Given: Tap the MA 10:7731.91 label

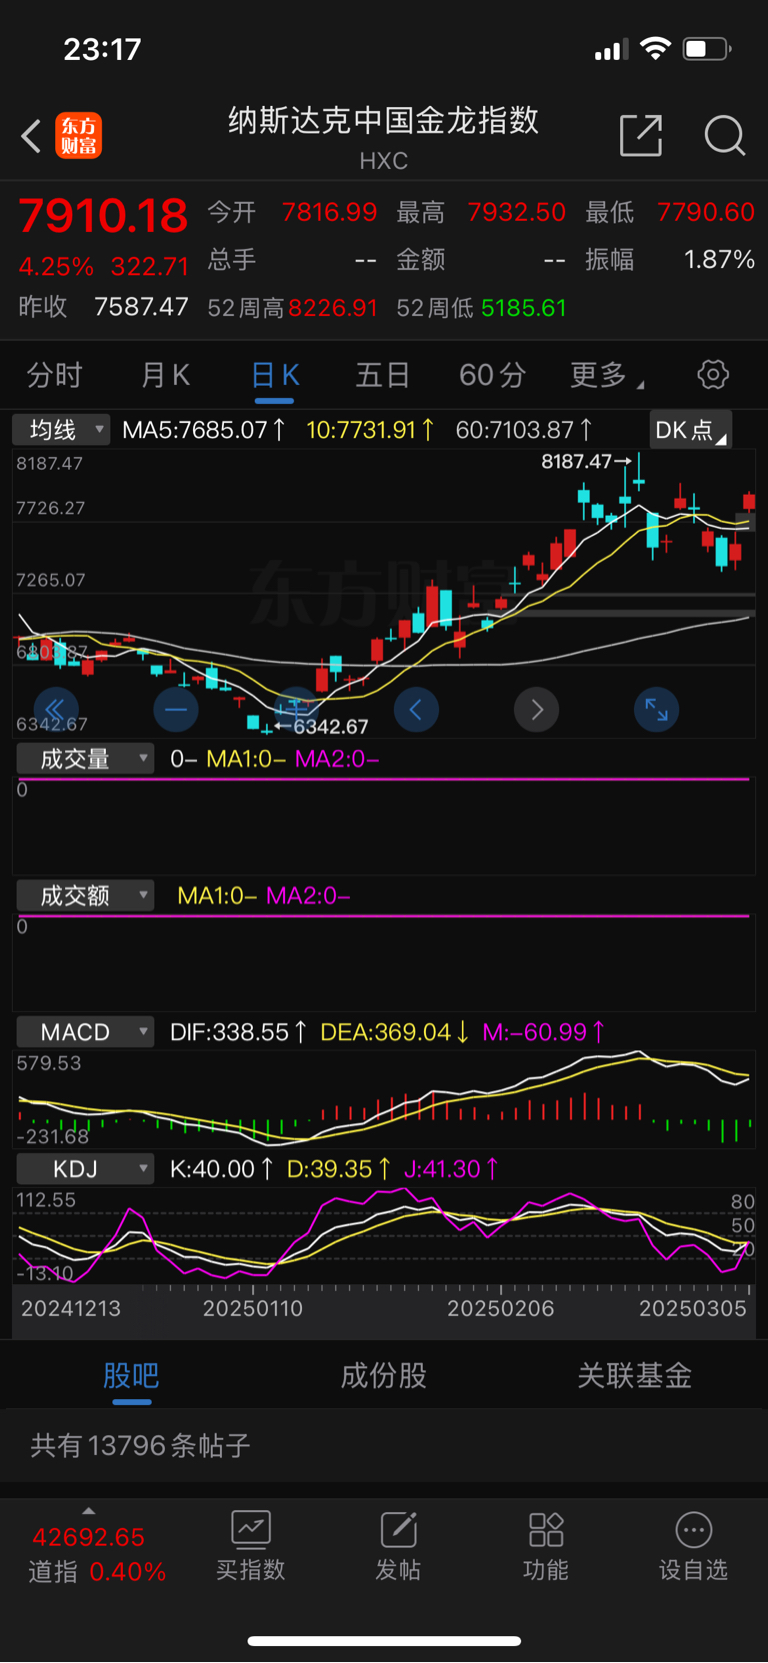Looking at the screenshot, I should point(370,430).
